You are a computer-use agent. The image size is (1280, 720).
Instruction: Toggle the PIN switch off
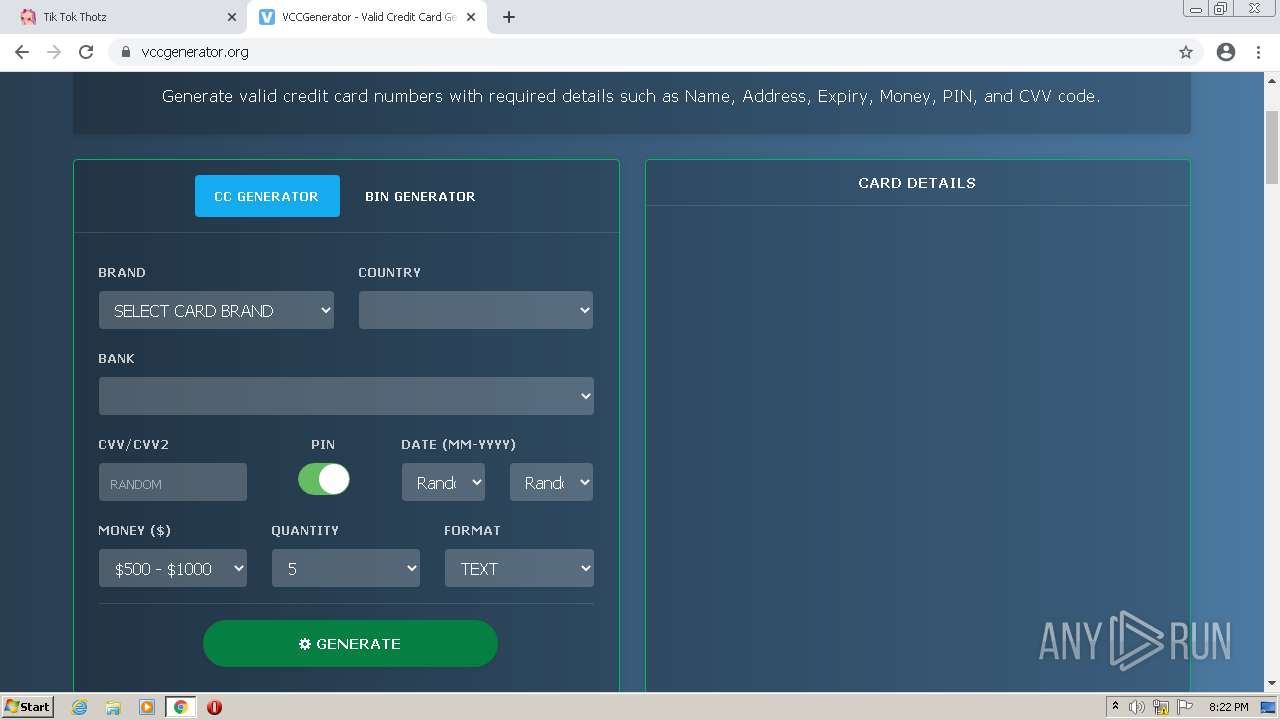tap(324, 479)
